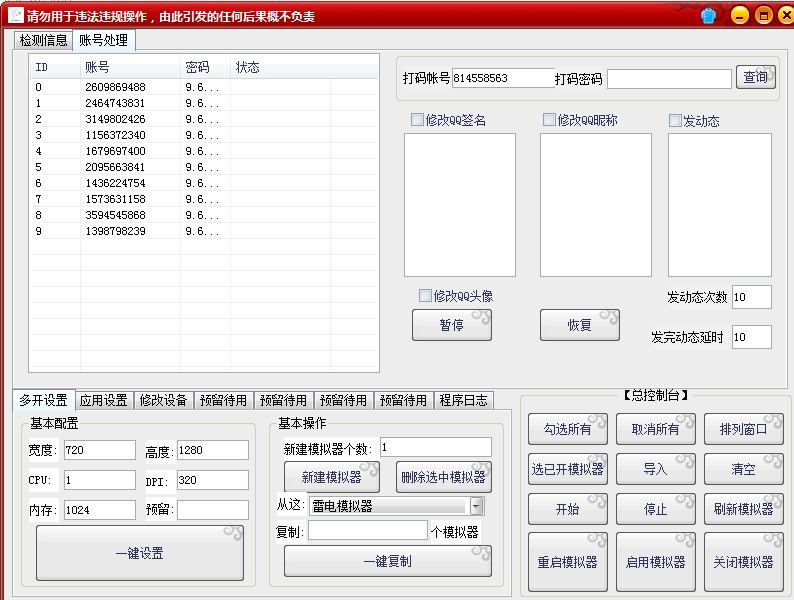The width and height of the screenshot is (794, 600).
Task: Click the 发完动态延时 input field
Action: (752, 337)
